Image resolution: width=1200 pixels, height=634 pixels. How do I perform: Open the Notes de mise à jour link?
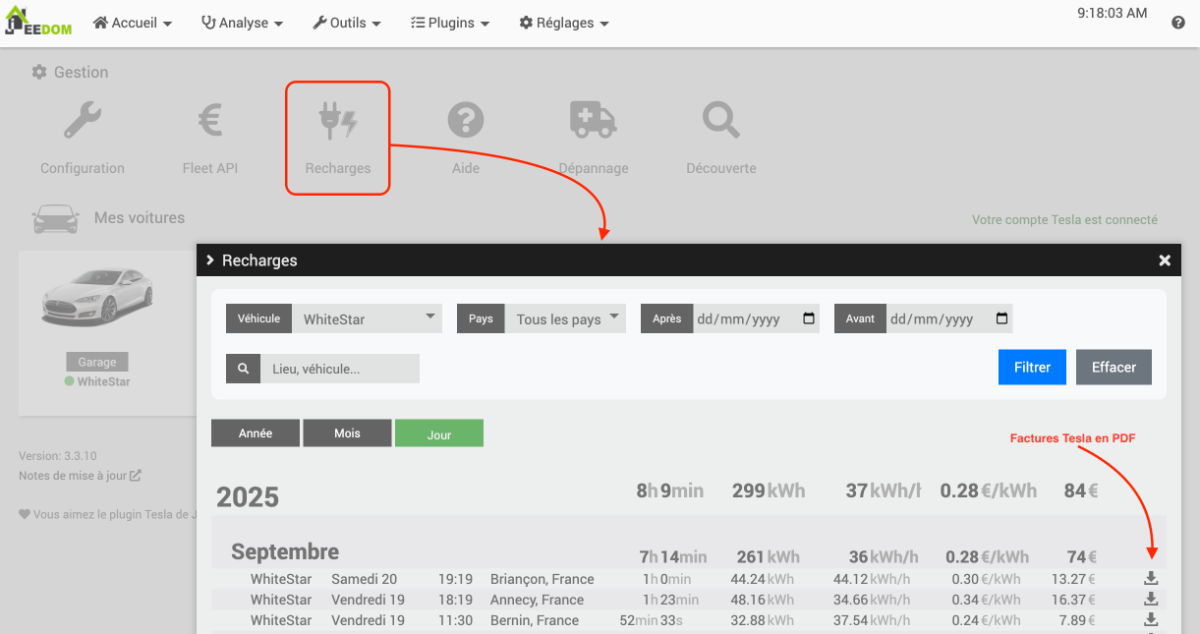click(80, 476)
